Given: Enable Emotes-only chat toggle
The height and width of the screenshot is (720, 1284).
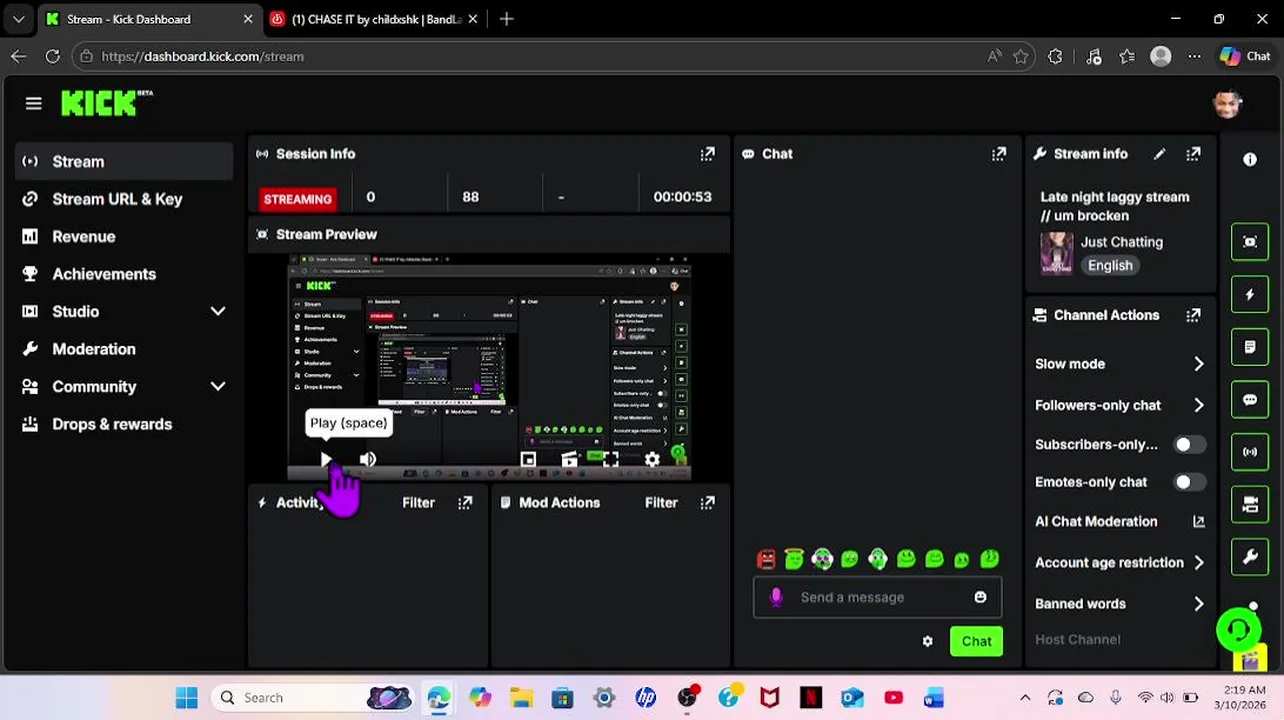Looking at the screenshot, I should pos(1189,482).
